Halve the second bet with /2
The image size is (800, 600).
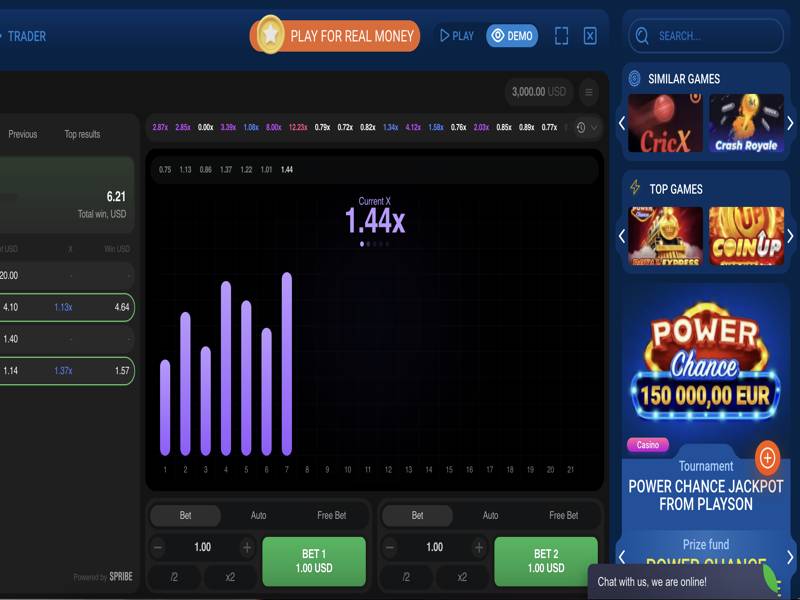pyautogui.click(x=406, y=577)
